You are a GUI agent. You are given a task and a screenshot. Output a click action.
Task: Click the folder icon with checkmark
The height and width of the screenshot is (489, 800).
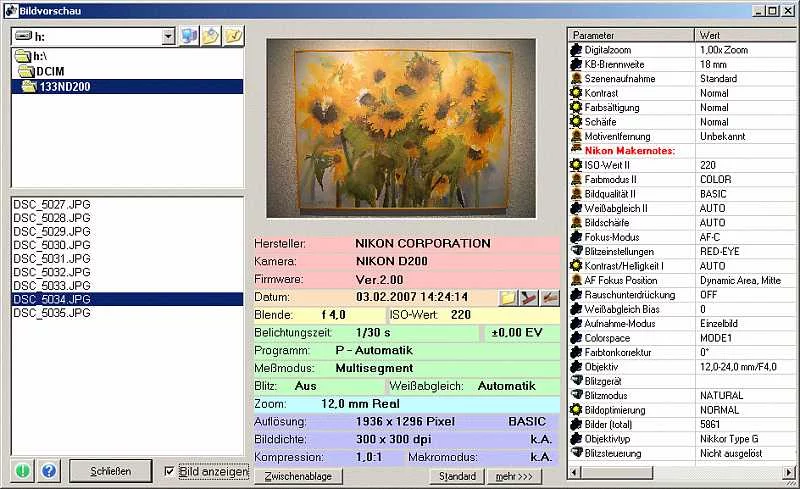232,37
